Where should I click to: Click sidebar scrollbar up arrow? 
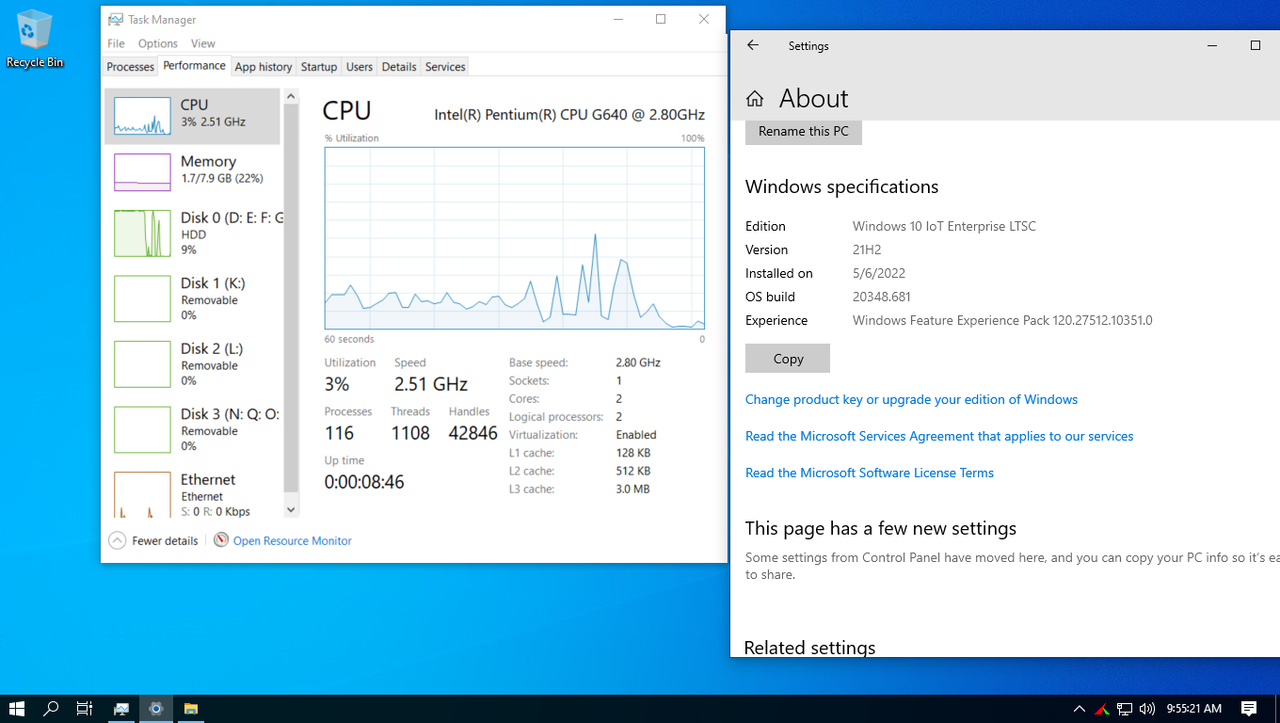291,96
